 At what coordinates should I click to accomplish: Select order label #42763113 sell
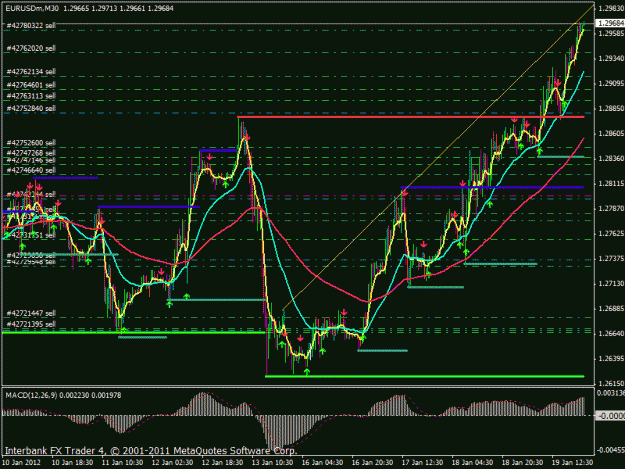pyautogui.click(x=31, y=96)
